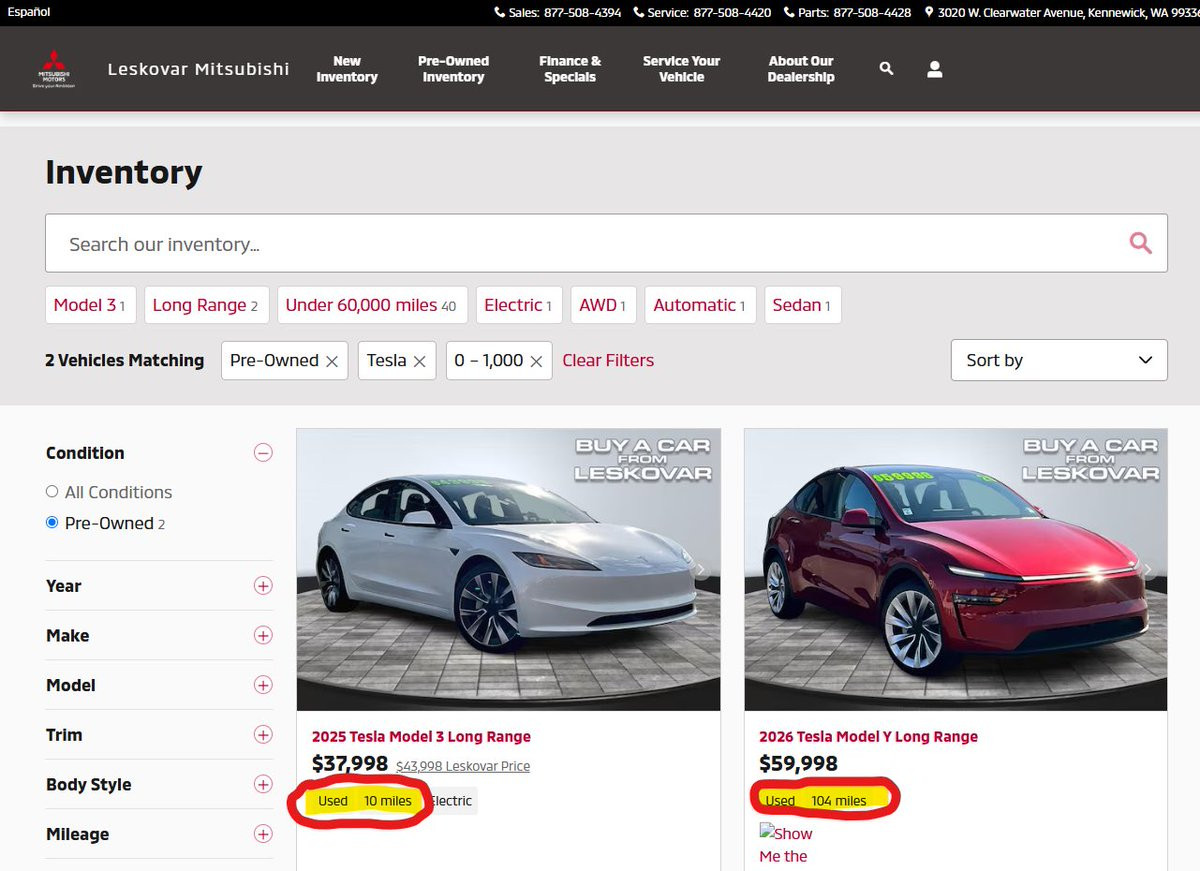Expand the Model filter section

tap(263, 685)
